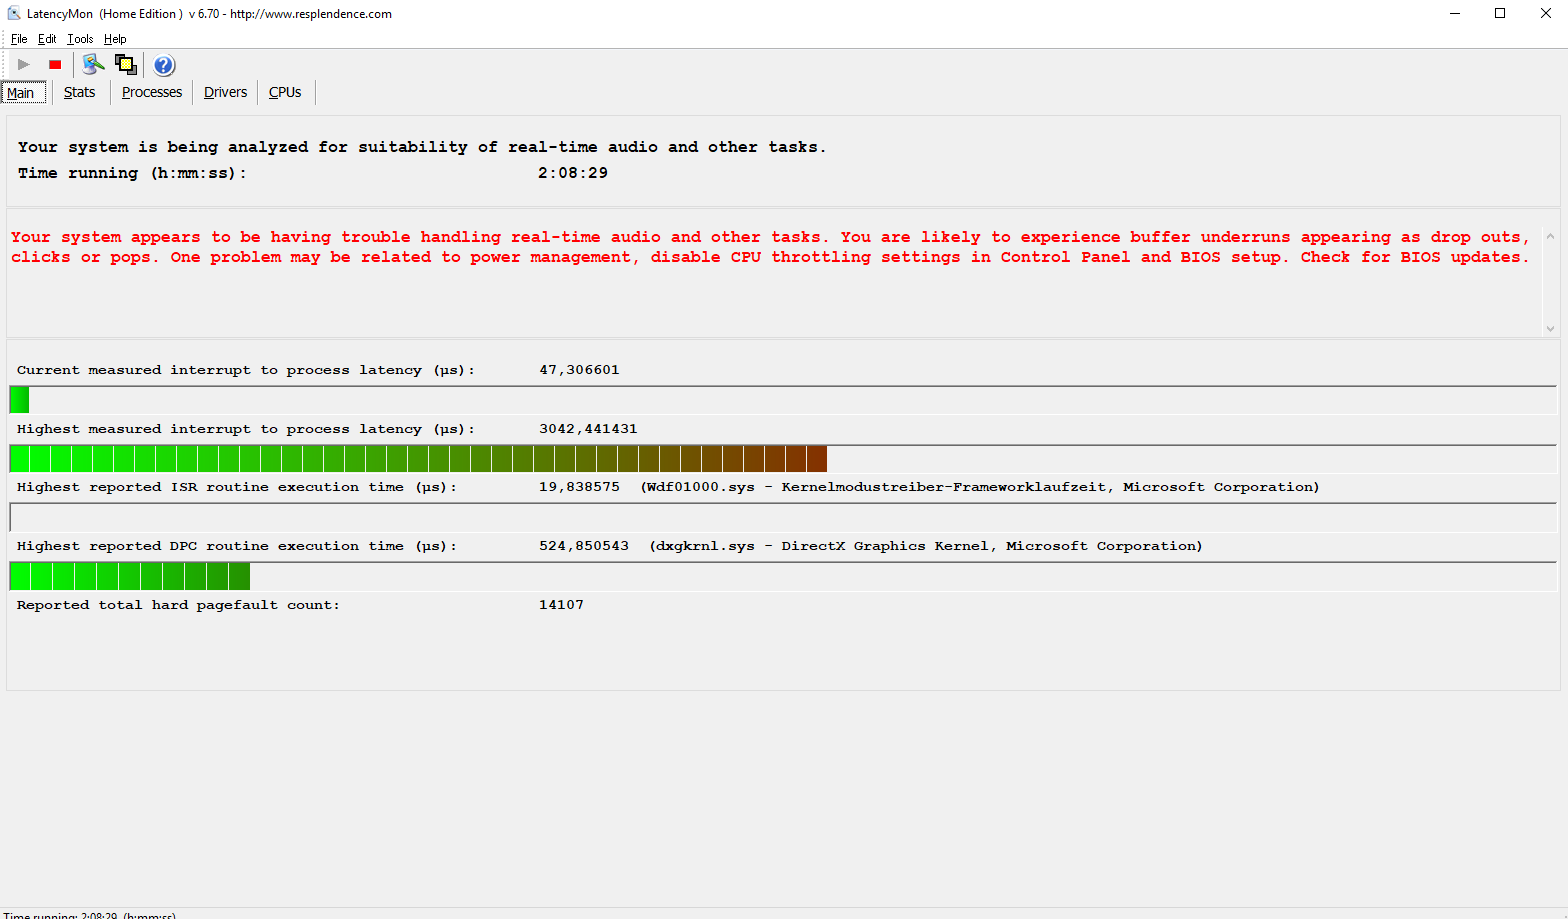Stop monitoring with the red square button
Viewport: 1568px width, 919px height.
point(55,65)
